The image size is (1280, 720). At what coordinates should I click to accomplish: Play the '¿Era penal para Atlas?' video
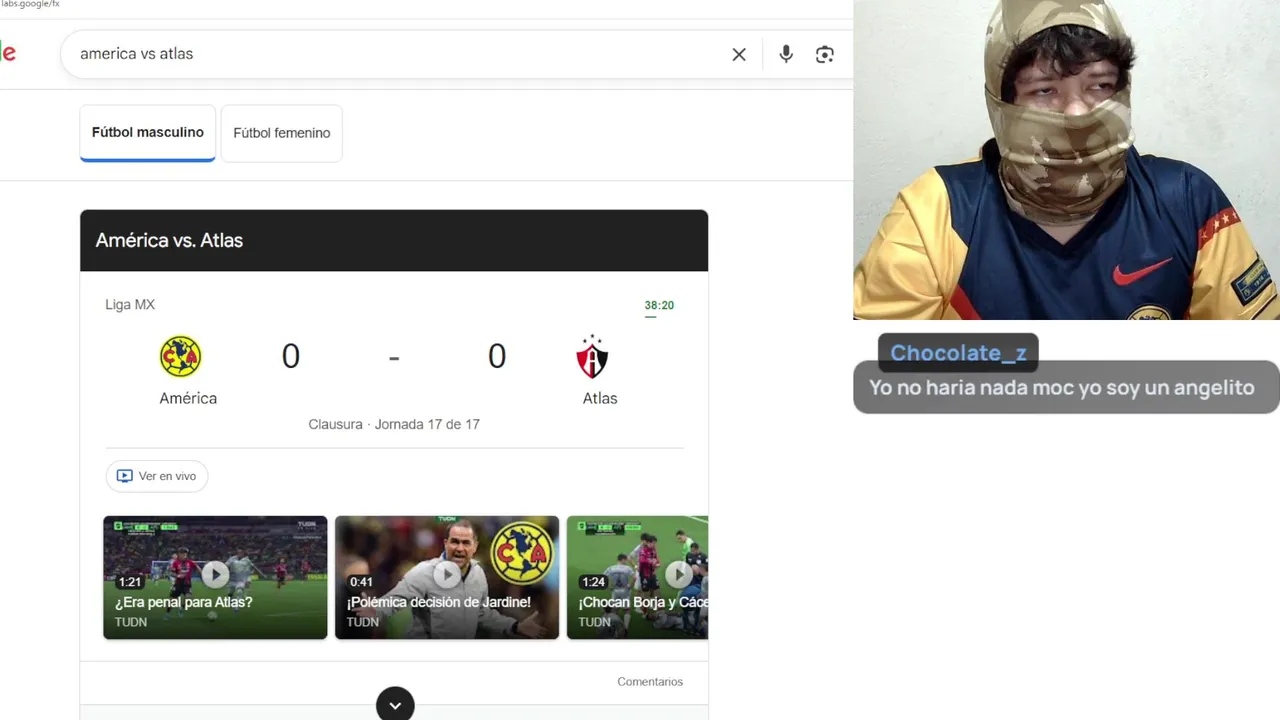pos(215,577)
